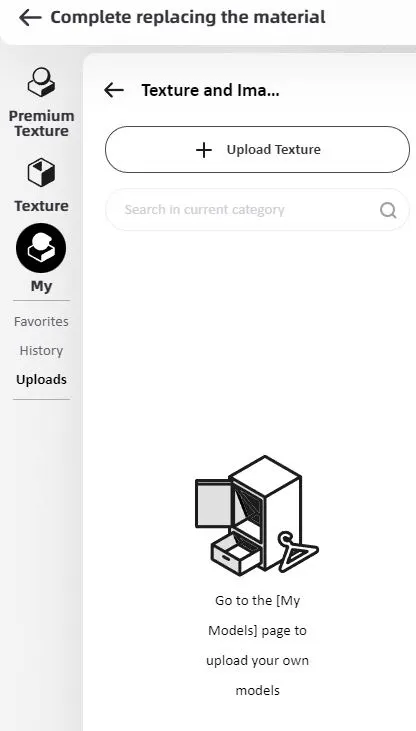The width and height of the screenshot is (416, 731).
Task: Click the Complete replacing the material title
Action: pos(188,17)
